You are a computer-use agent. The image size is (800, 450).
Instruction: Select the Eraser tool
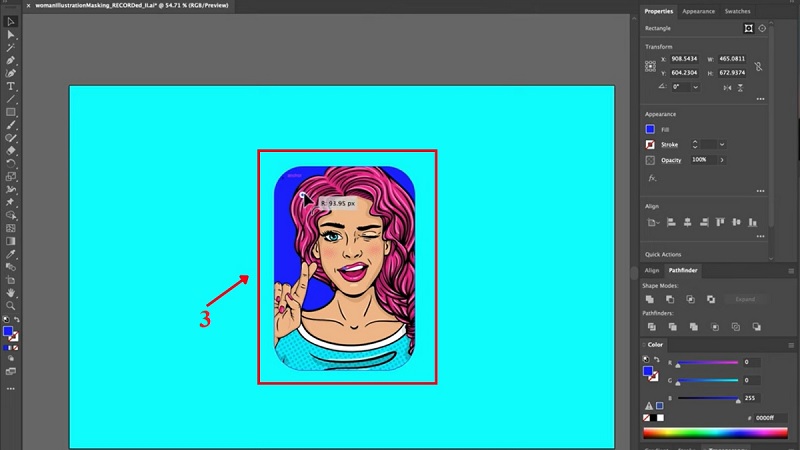(x=11, y=151)
